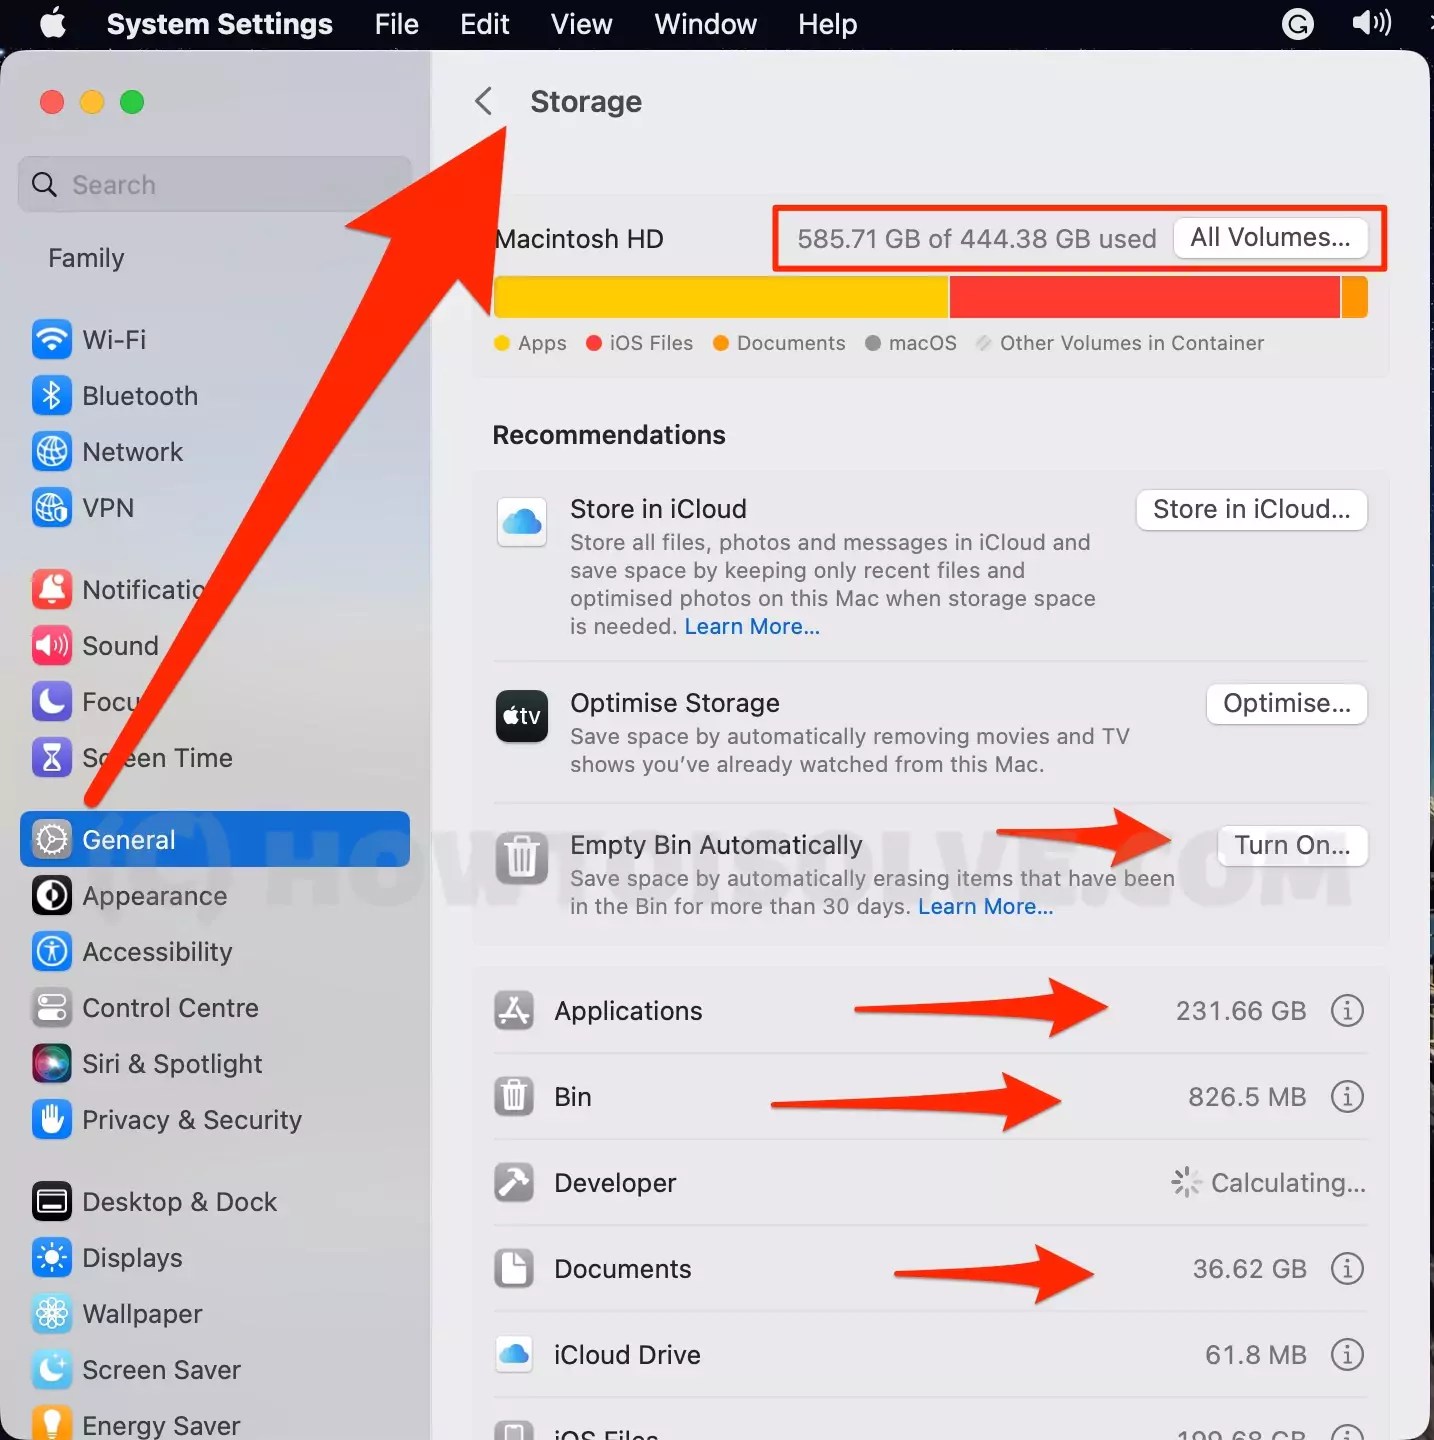The height and width of the screenshot is (1440, 1434).
Task: Click the '231.66 GB' Applications size
Action: [x=1241, y=1011]
